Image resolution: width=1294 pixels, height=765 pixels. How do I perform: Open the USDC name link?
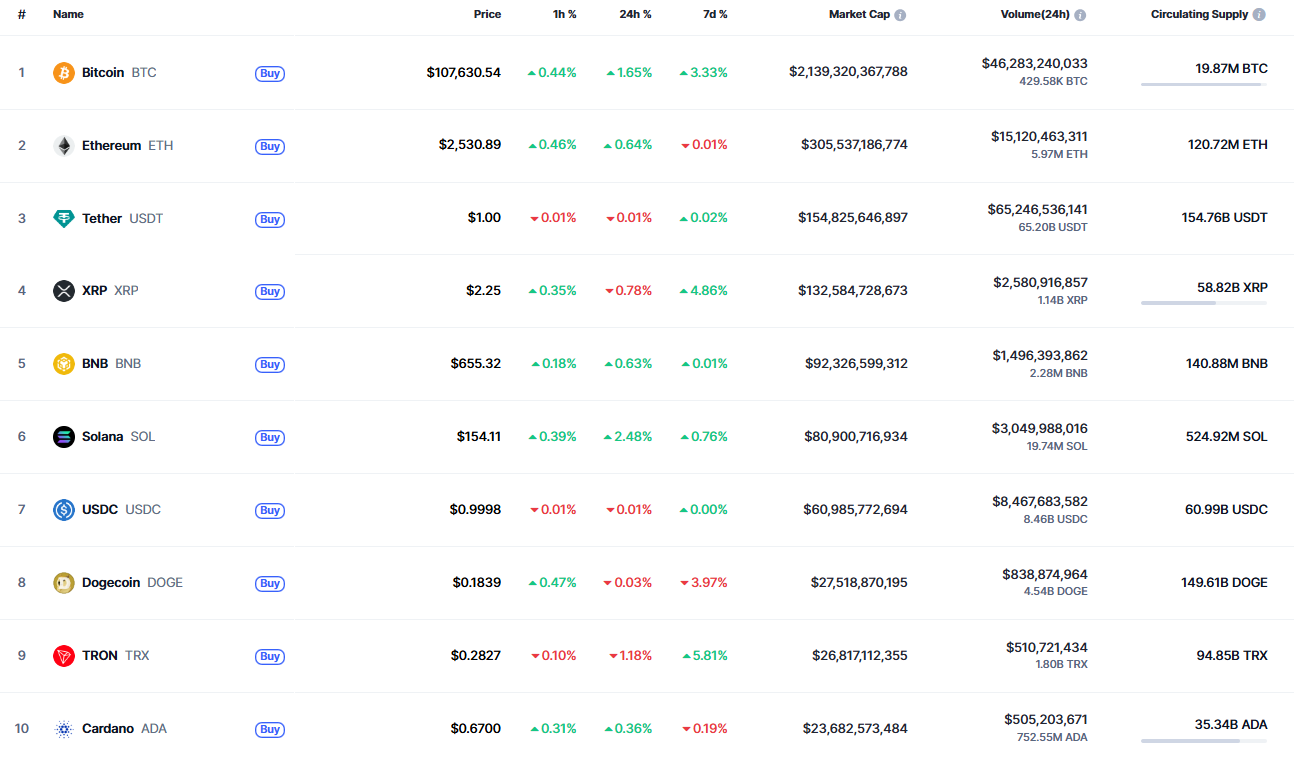coord(100,510)
